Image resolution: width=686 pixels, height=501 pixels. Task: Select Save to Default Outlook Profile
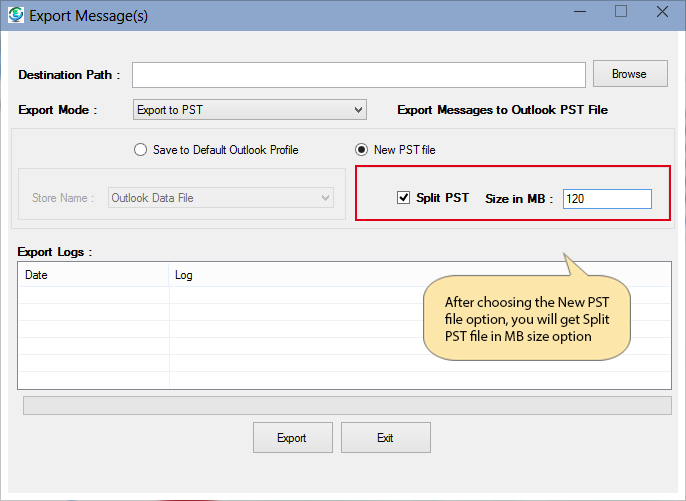pos(141,150)
